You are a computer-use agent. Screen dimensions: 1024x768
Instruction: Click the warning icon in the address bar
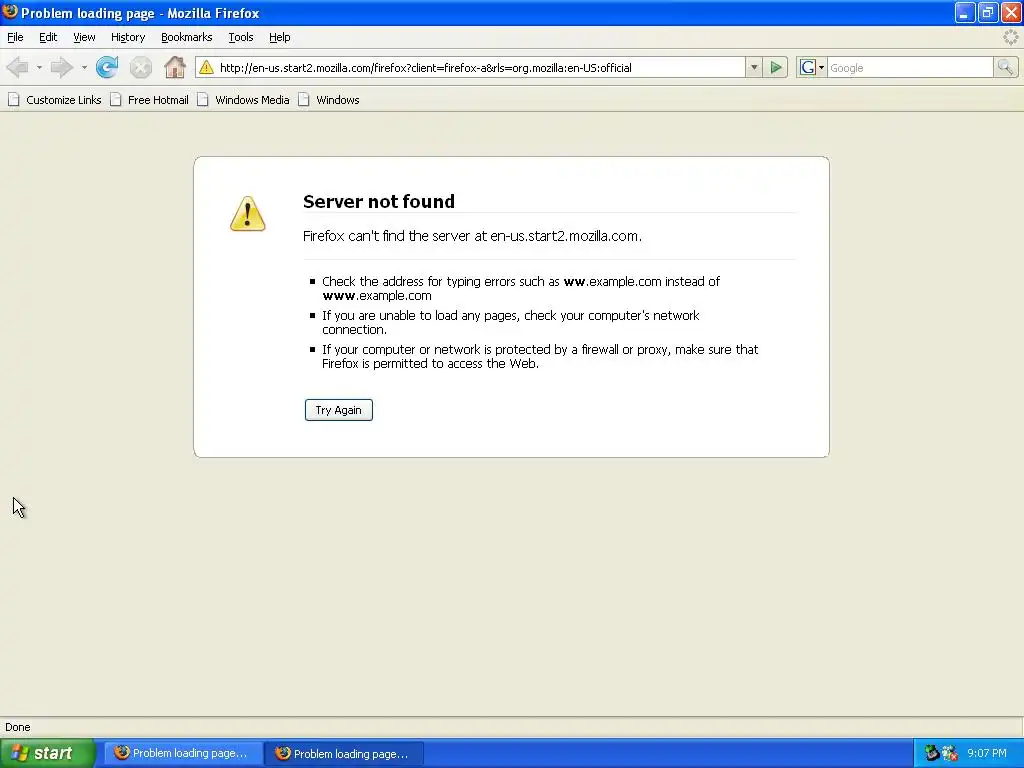pyautogui.click(x=206, y=67)
